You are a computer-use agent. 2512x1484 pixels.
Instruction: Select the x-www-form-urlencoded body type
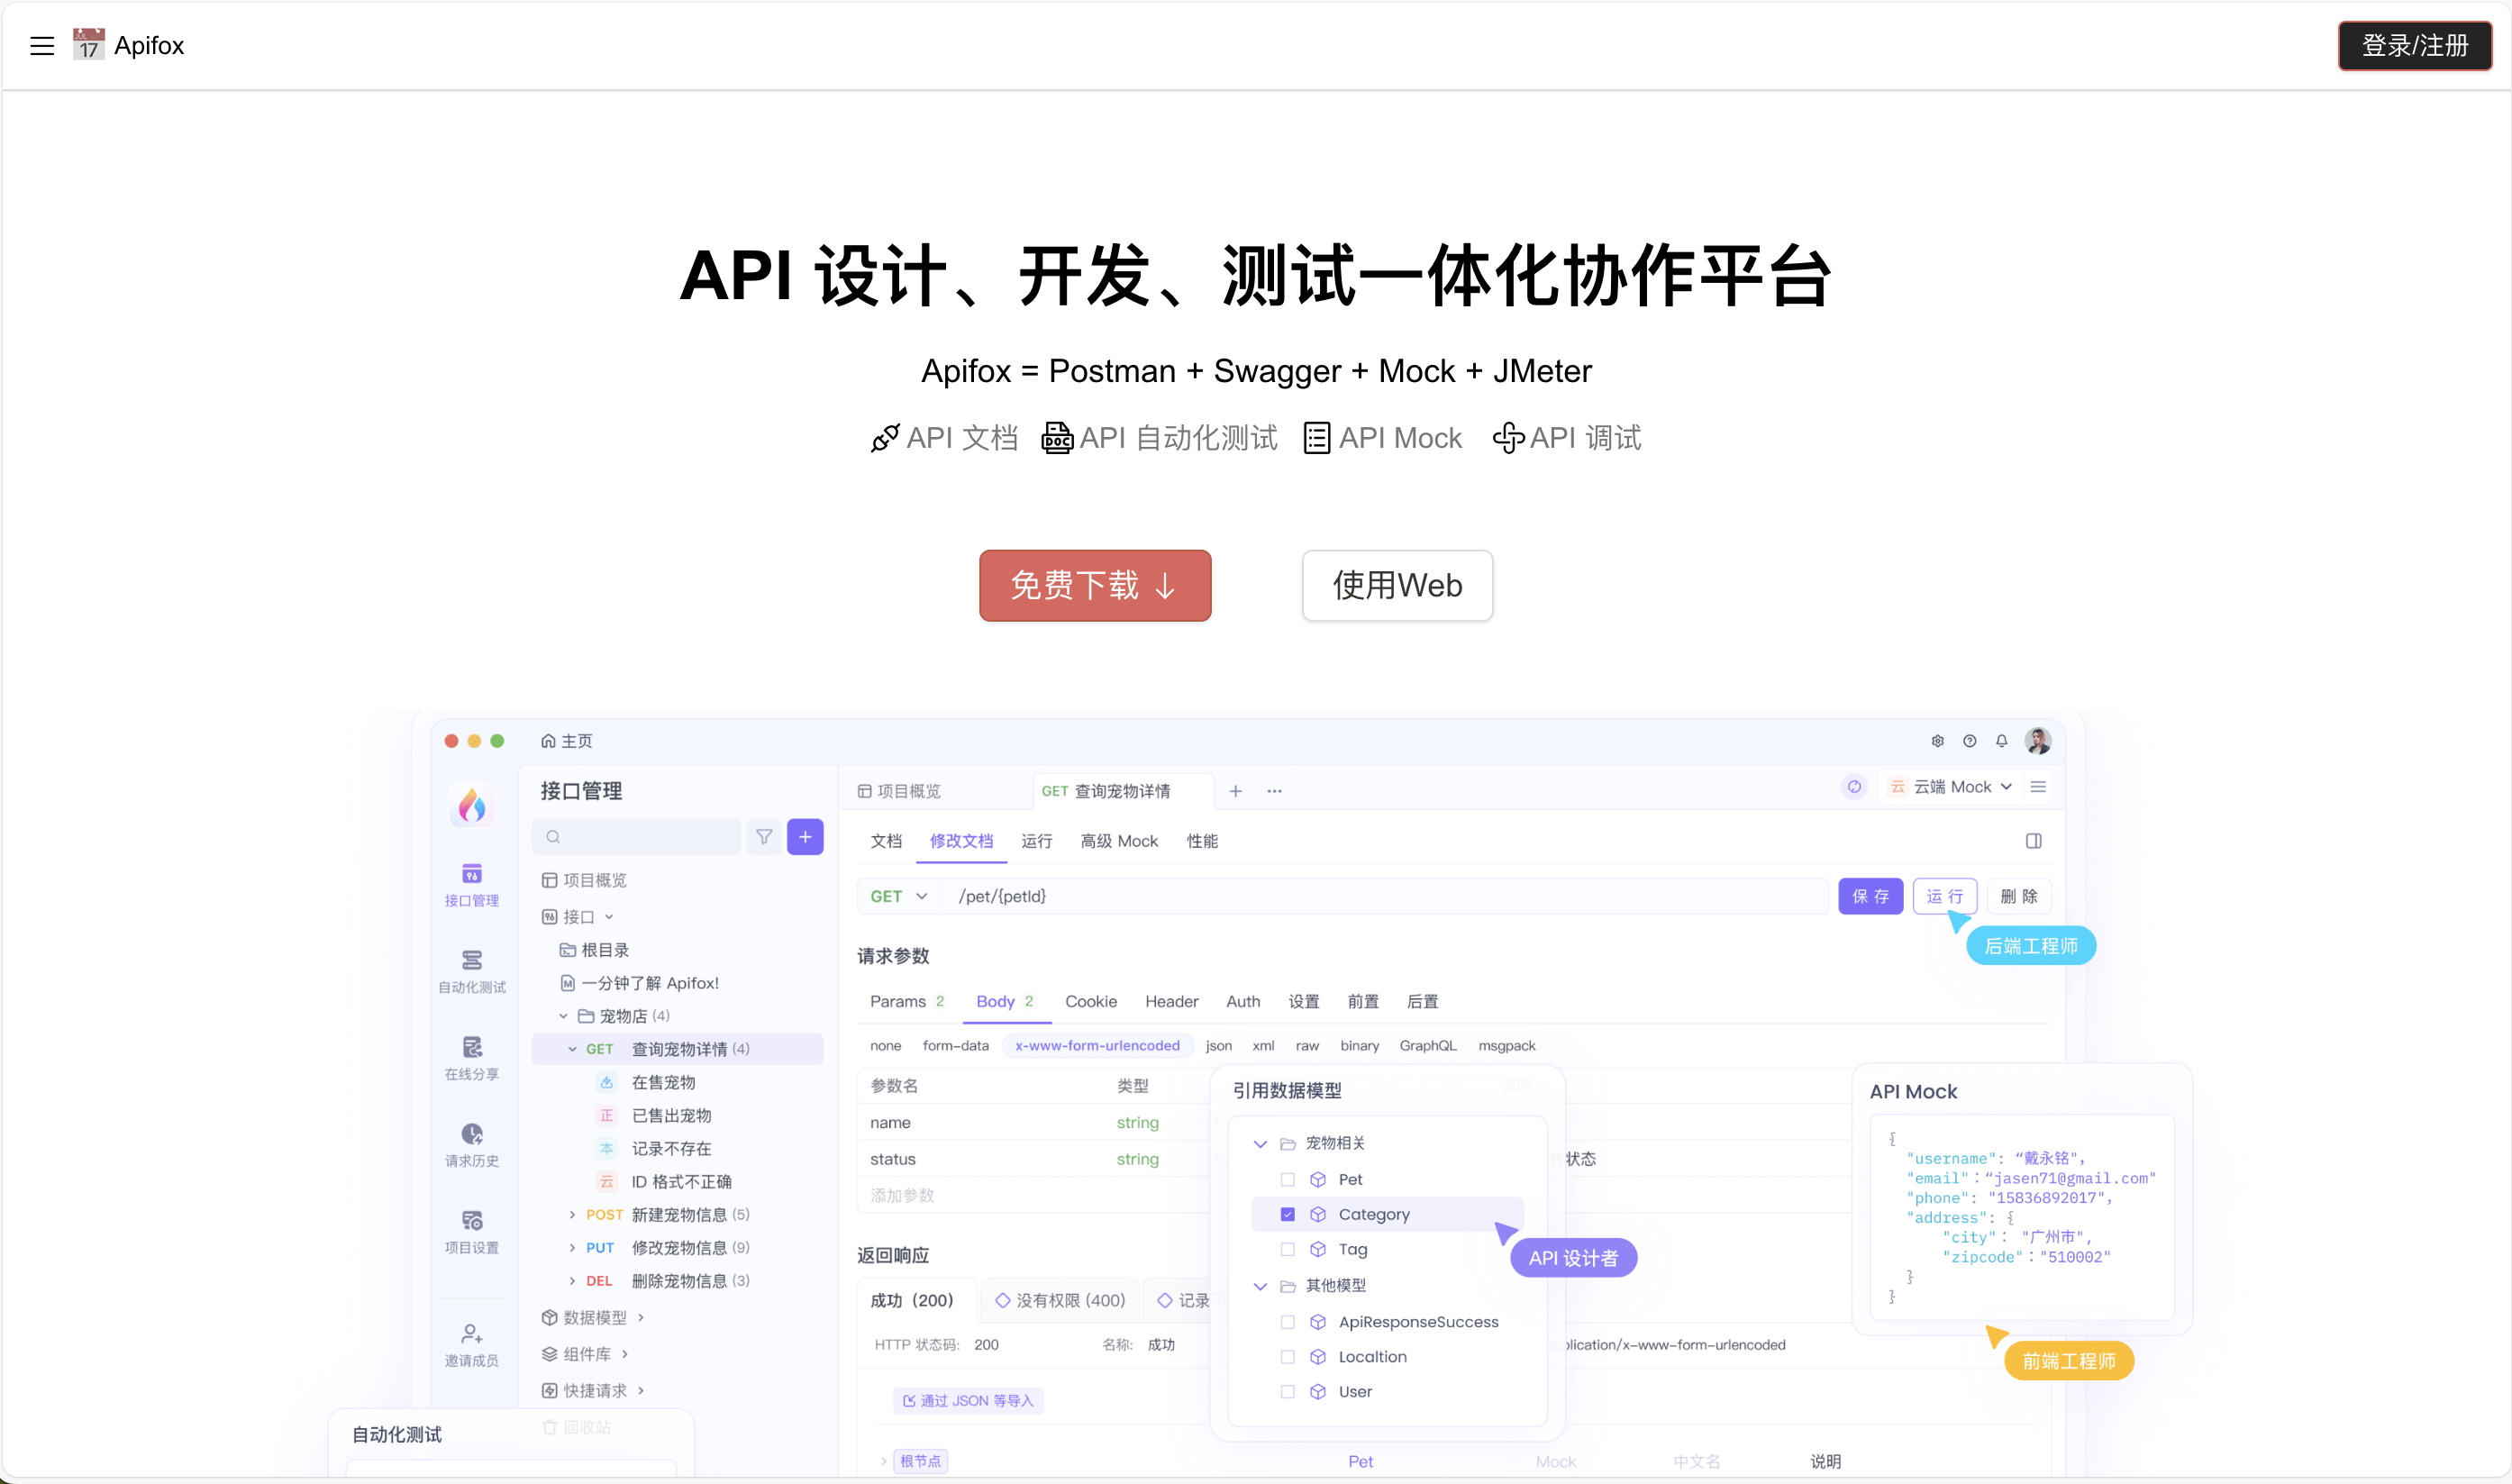click(x=1097, y=1045)
